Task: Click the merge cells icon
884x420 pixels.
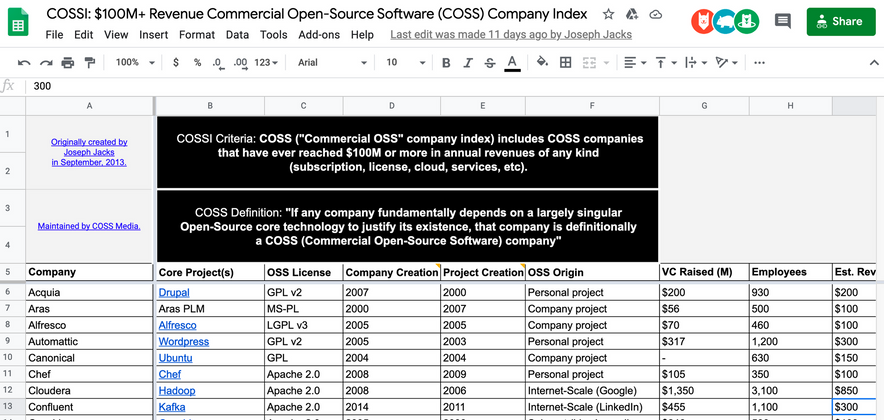Action: coord(589,63)
